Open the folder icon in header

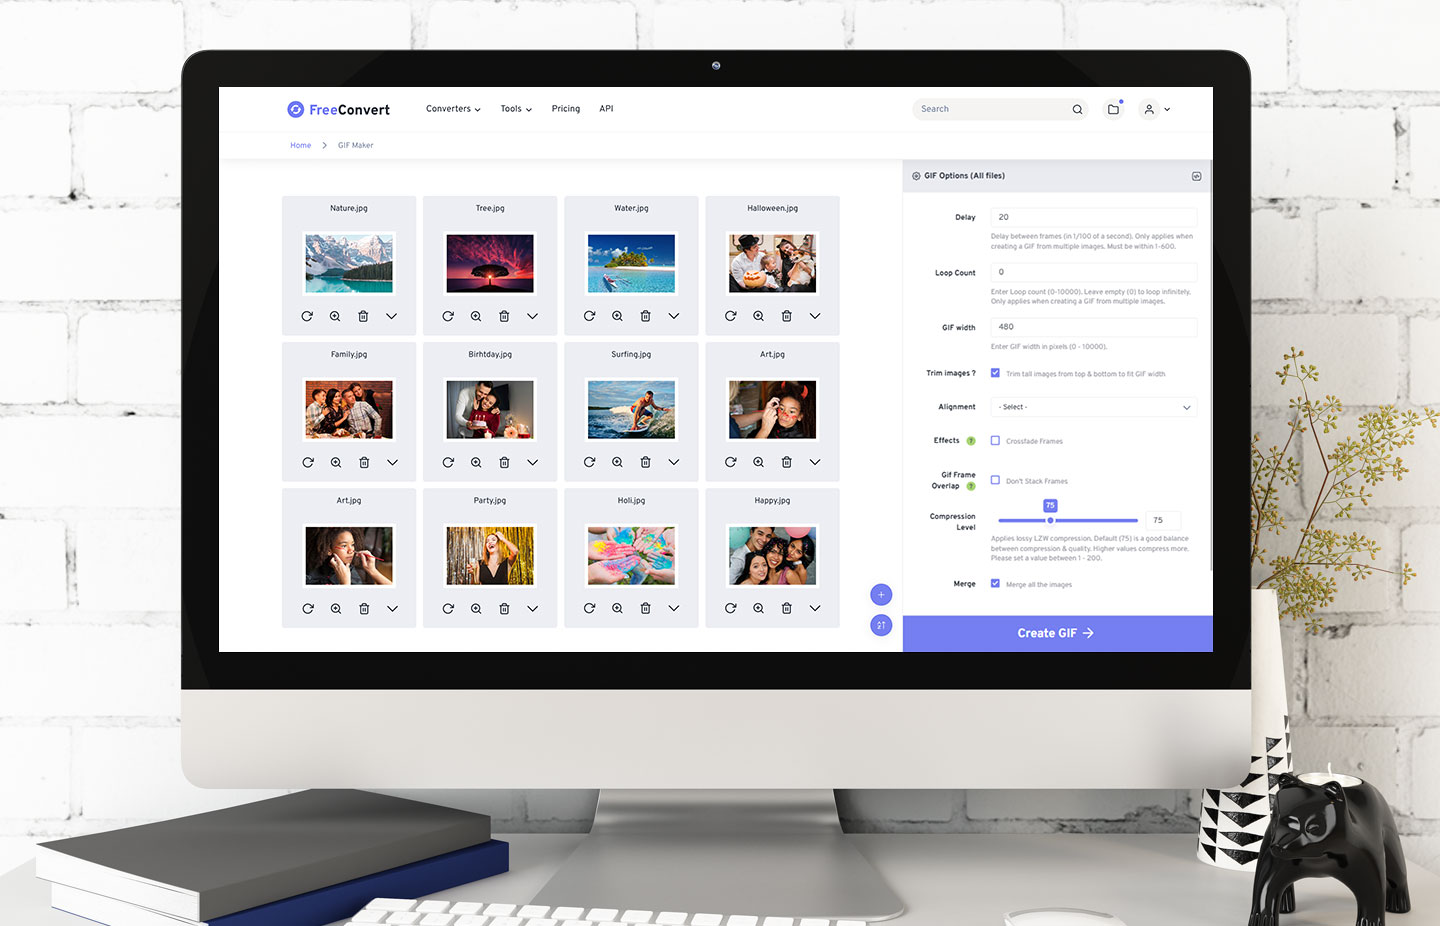click(1113, 109)
